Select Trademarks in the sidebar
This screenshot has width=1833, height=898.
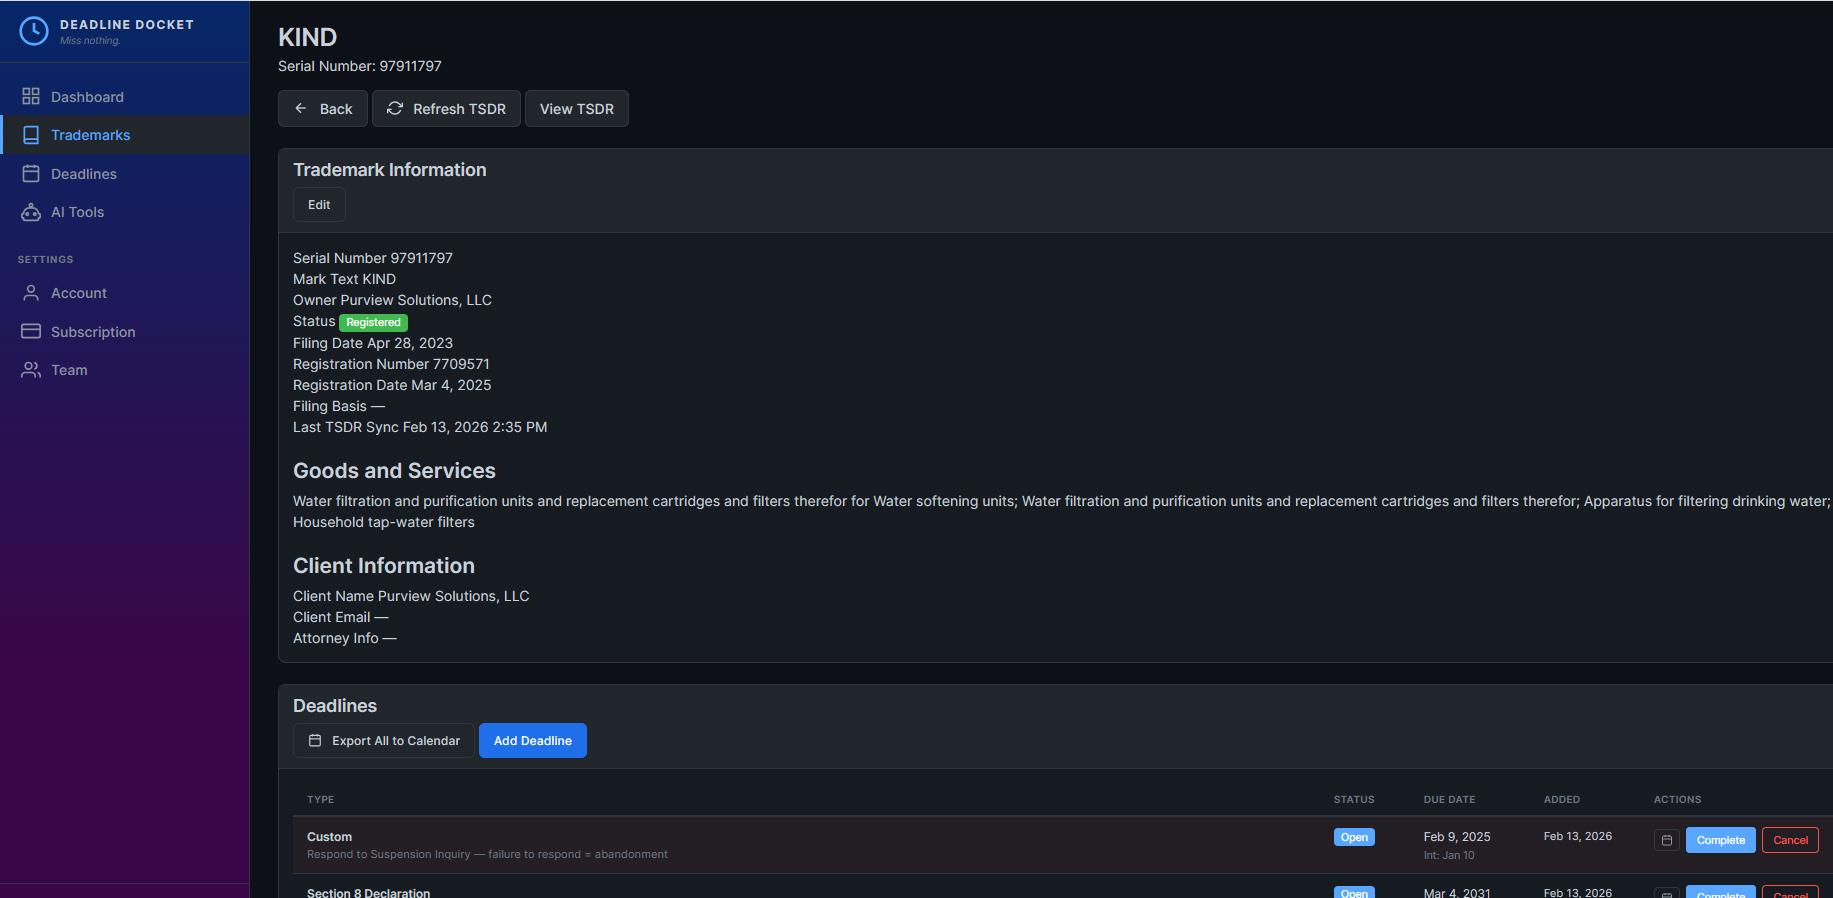tap(90, 135)
